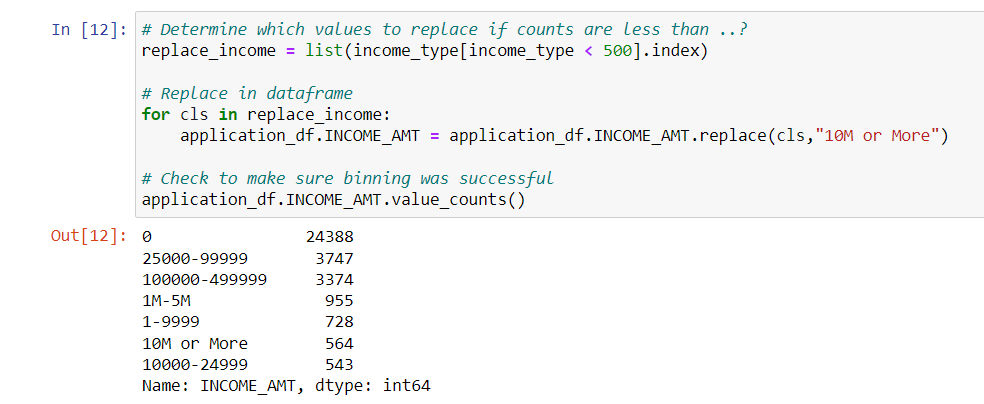Click the output row label 1-9999
This screenshot has height=404, width=984.
[171, 322]
